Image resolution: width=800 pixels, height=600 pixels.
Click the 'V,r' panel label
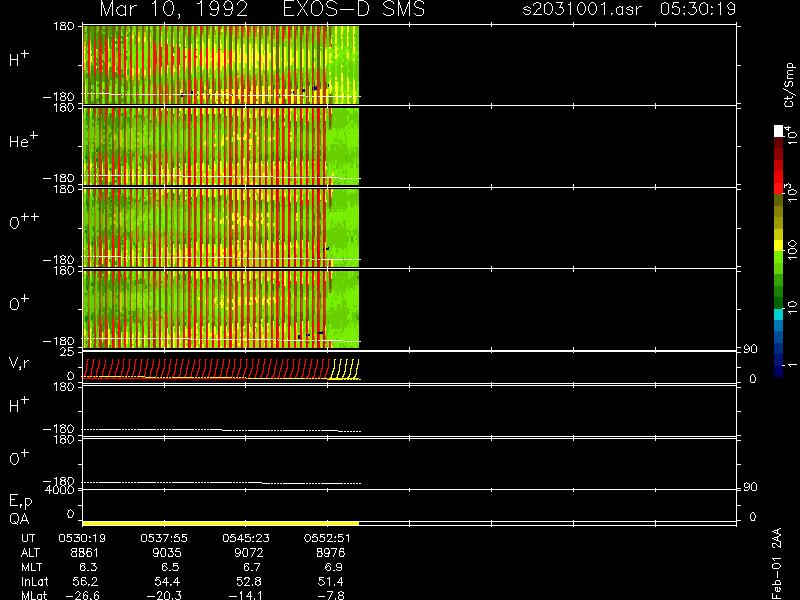(19, 363)
